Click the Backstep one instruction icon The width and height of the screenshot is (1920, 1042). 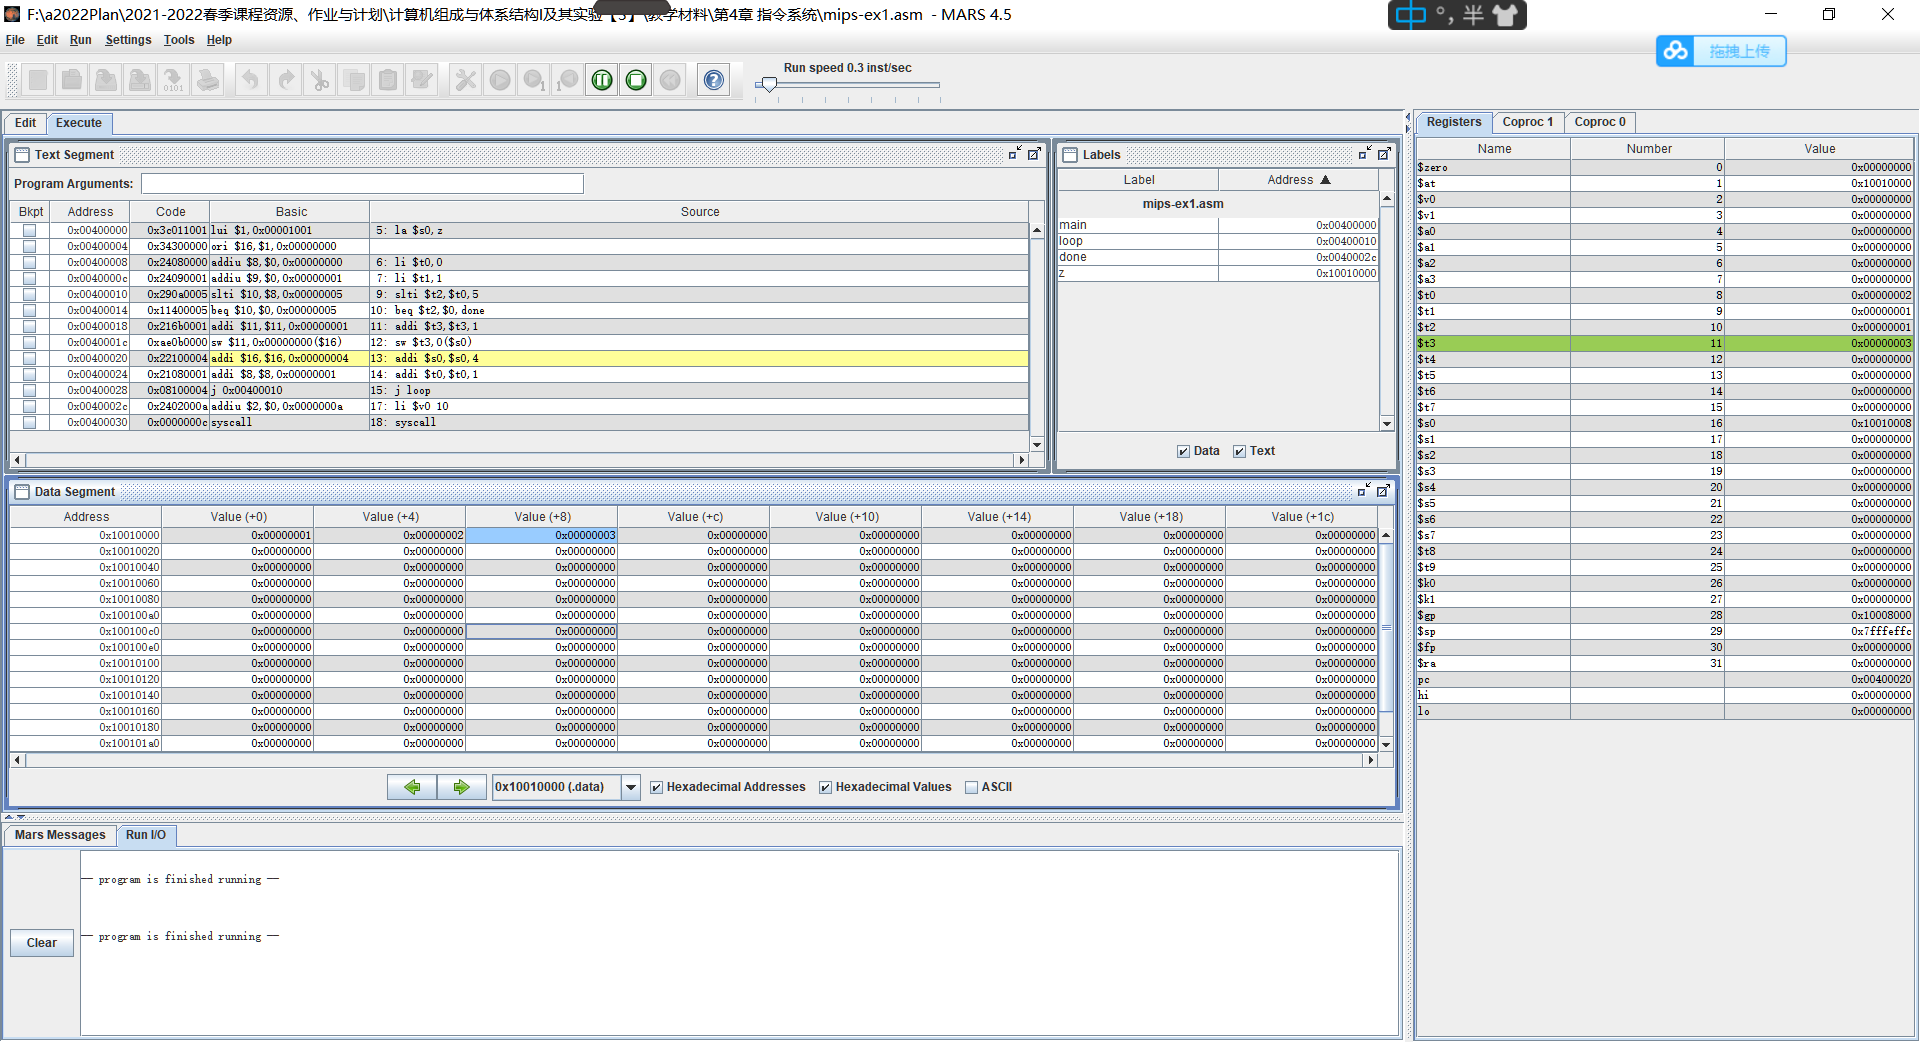[x=568, y=80]
